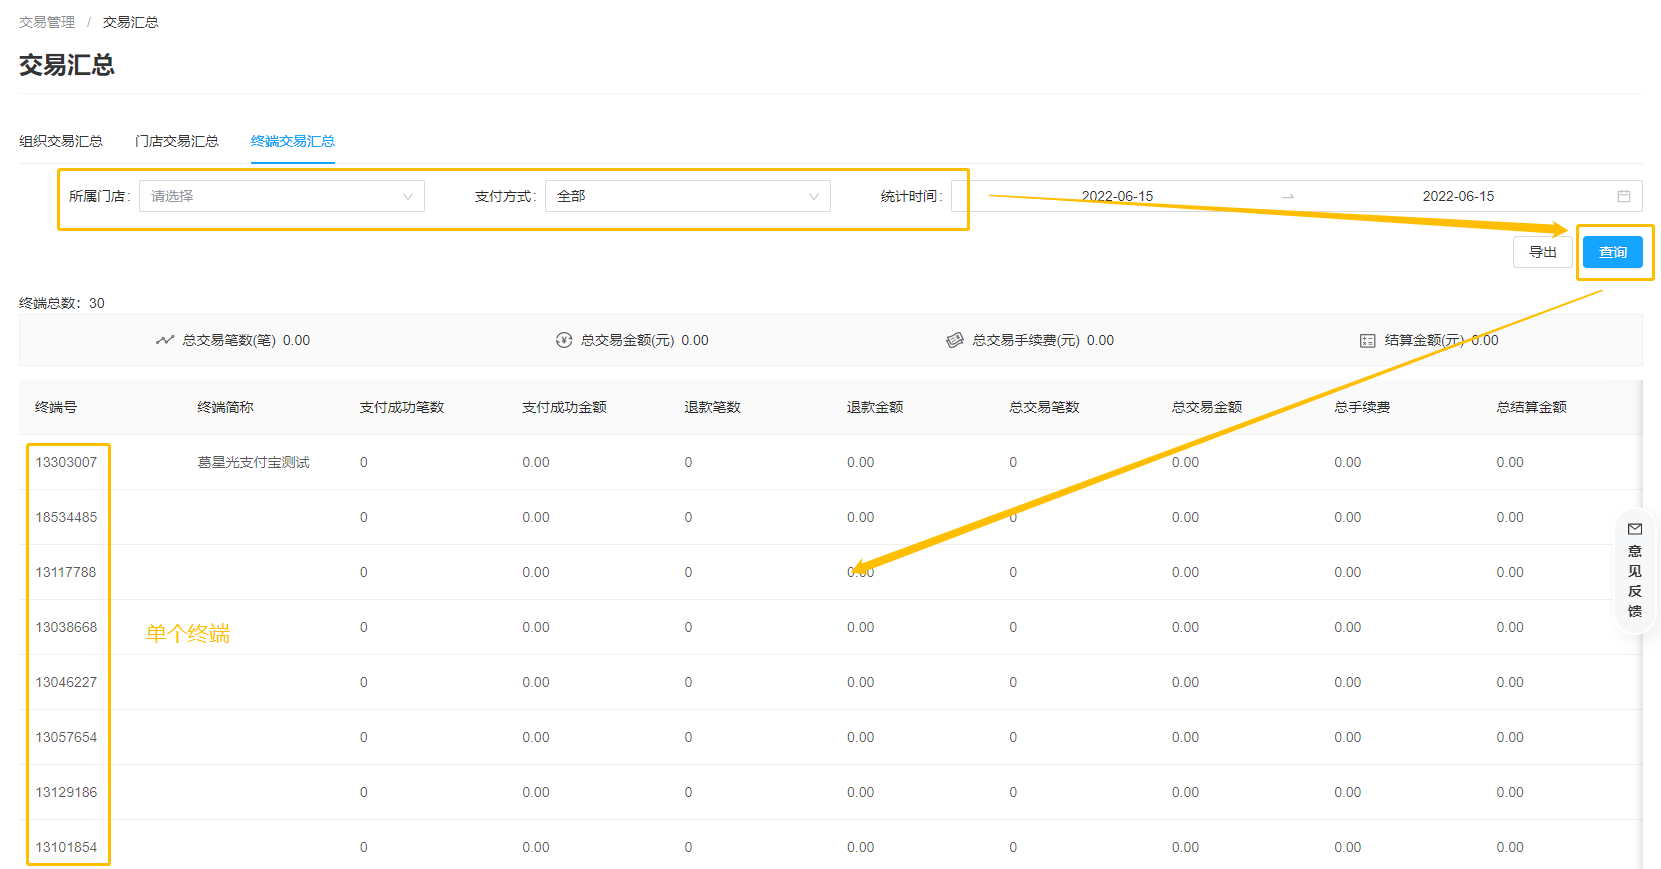Click the 支付成功金额 column header
This screenshot has width=1661, height=869.
564,407
